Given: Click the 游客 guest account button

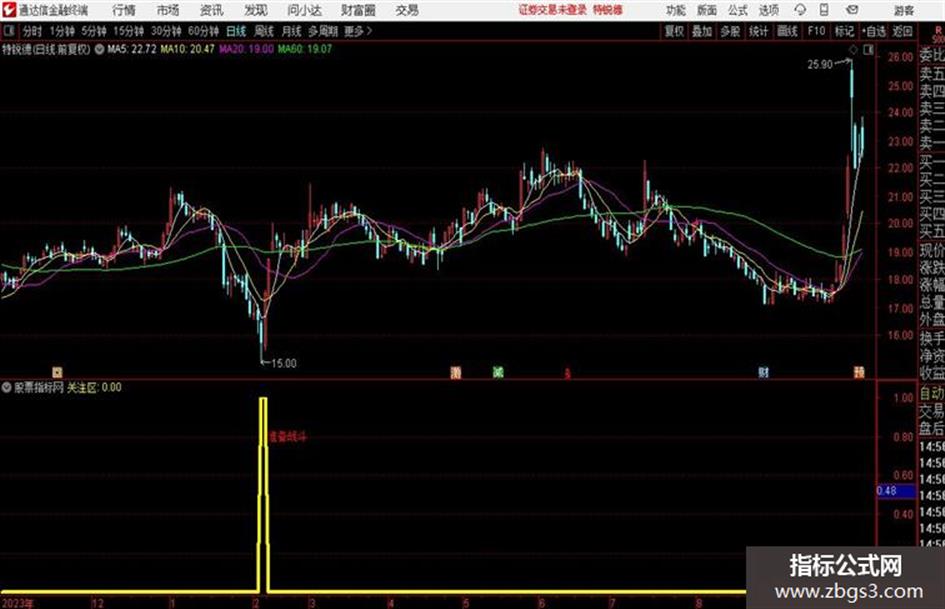Looking at the screenshot, I should pyautogui.click(x=903, y=10).
